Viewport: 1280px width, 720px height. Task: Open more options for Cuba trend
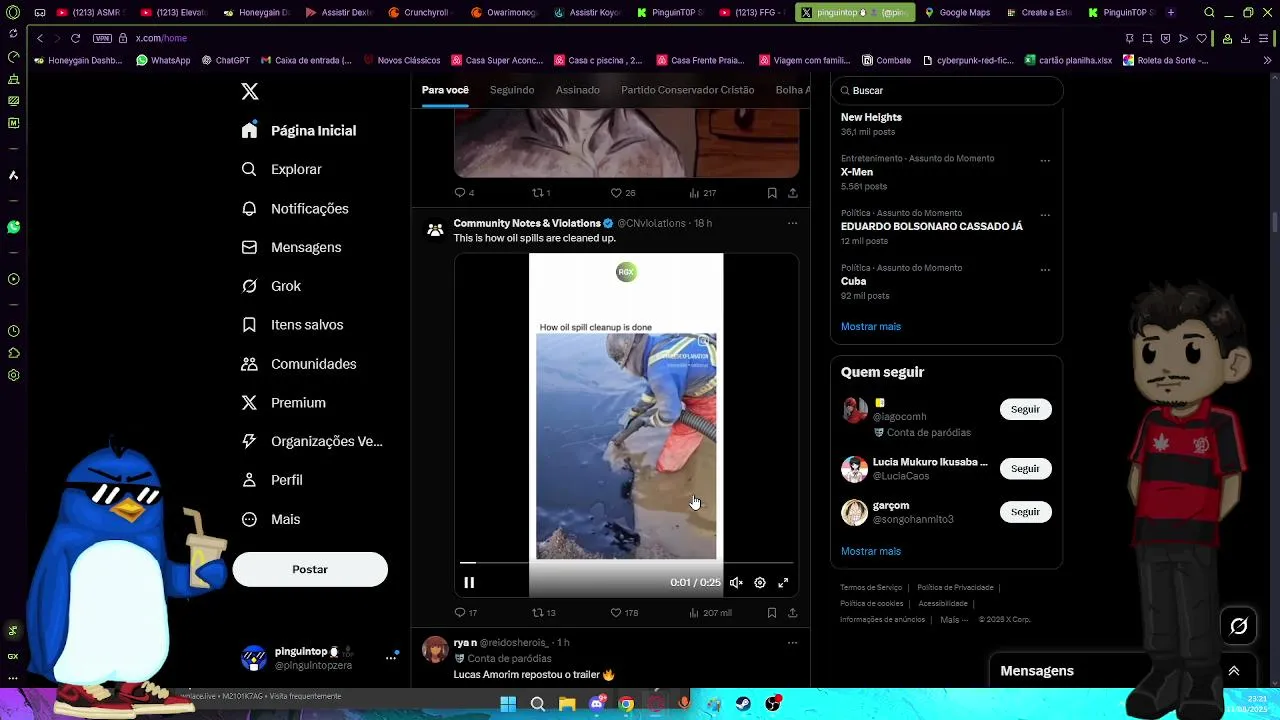tap(1045, 269)
